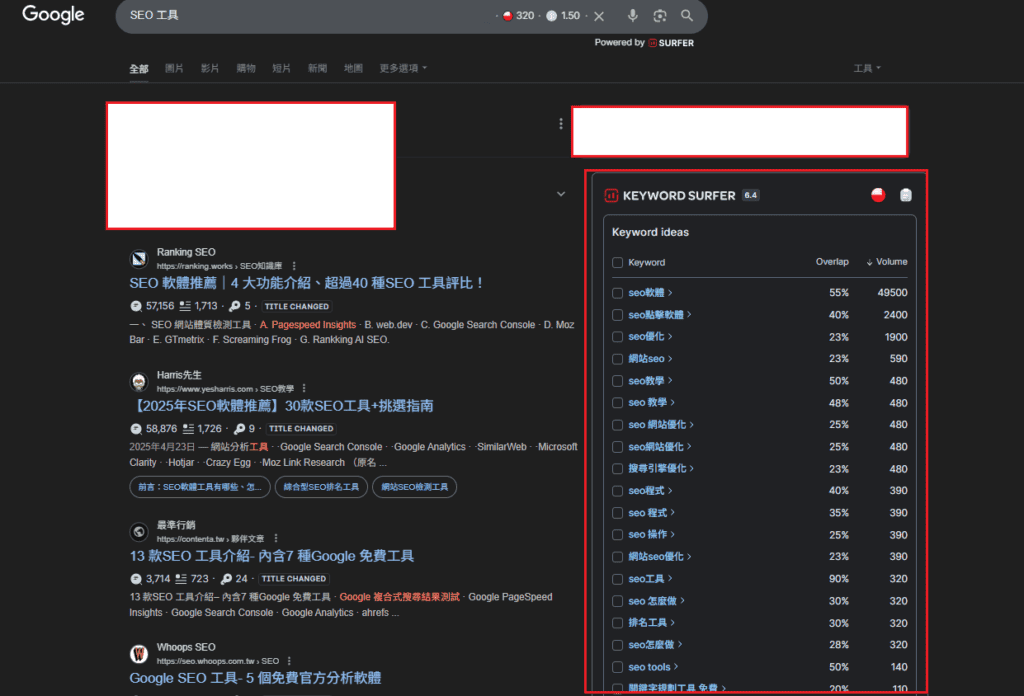Switch to the 購物 tab
Screen dimensions: 1024x696
pyautogui.click(x=246, y=68)
